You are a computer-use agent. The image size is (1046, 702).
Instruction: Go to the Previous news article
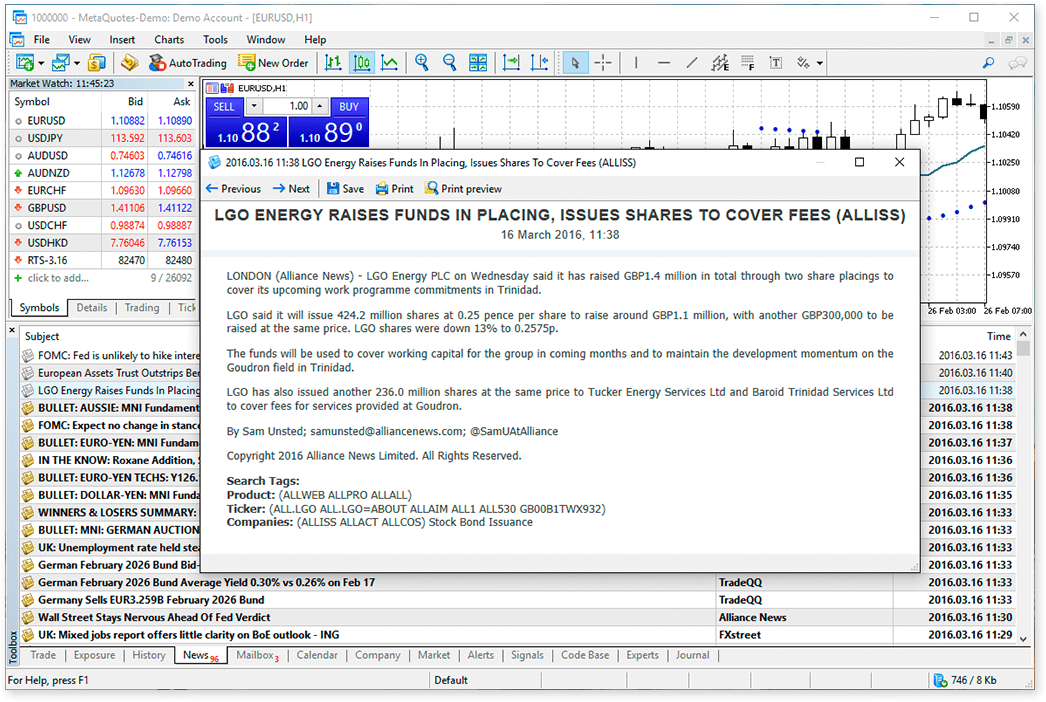point(233,189)
